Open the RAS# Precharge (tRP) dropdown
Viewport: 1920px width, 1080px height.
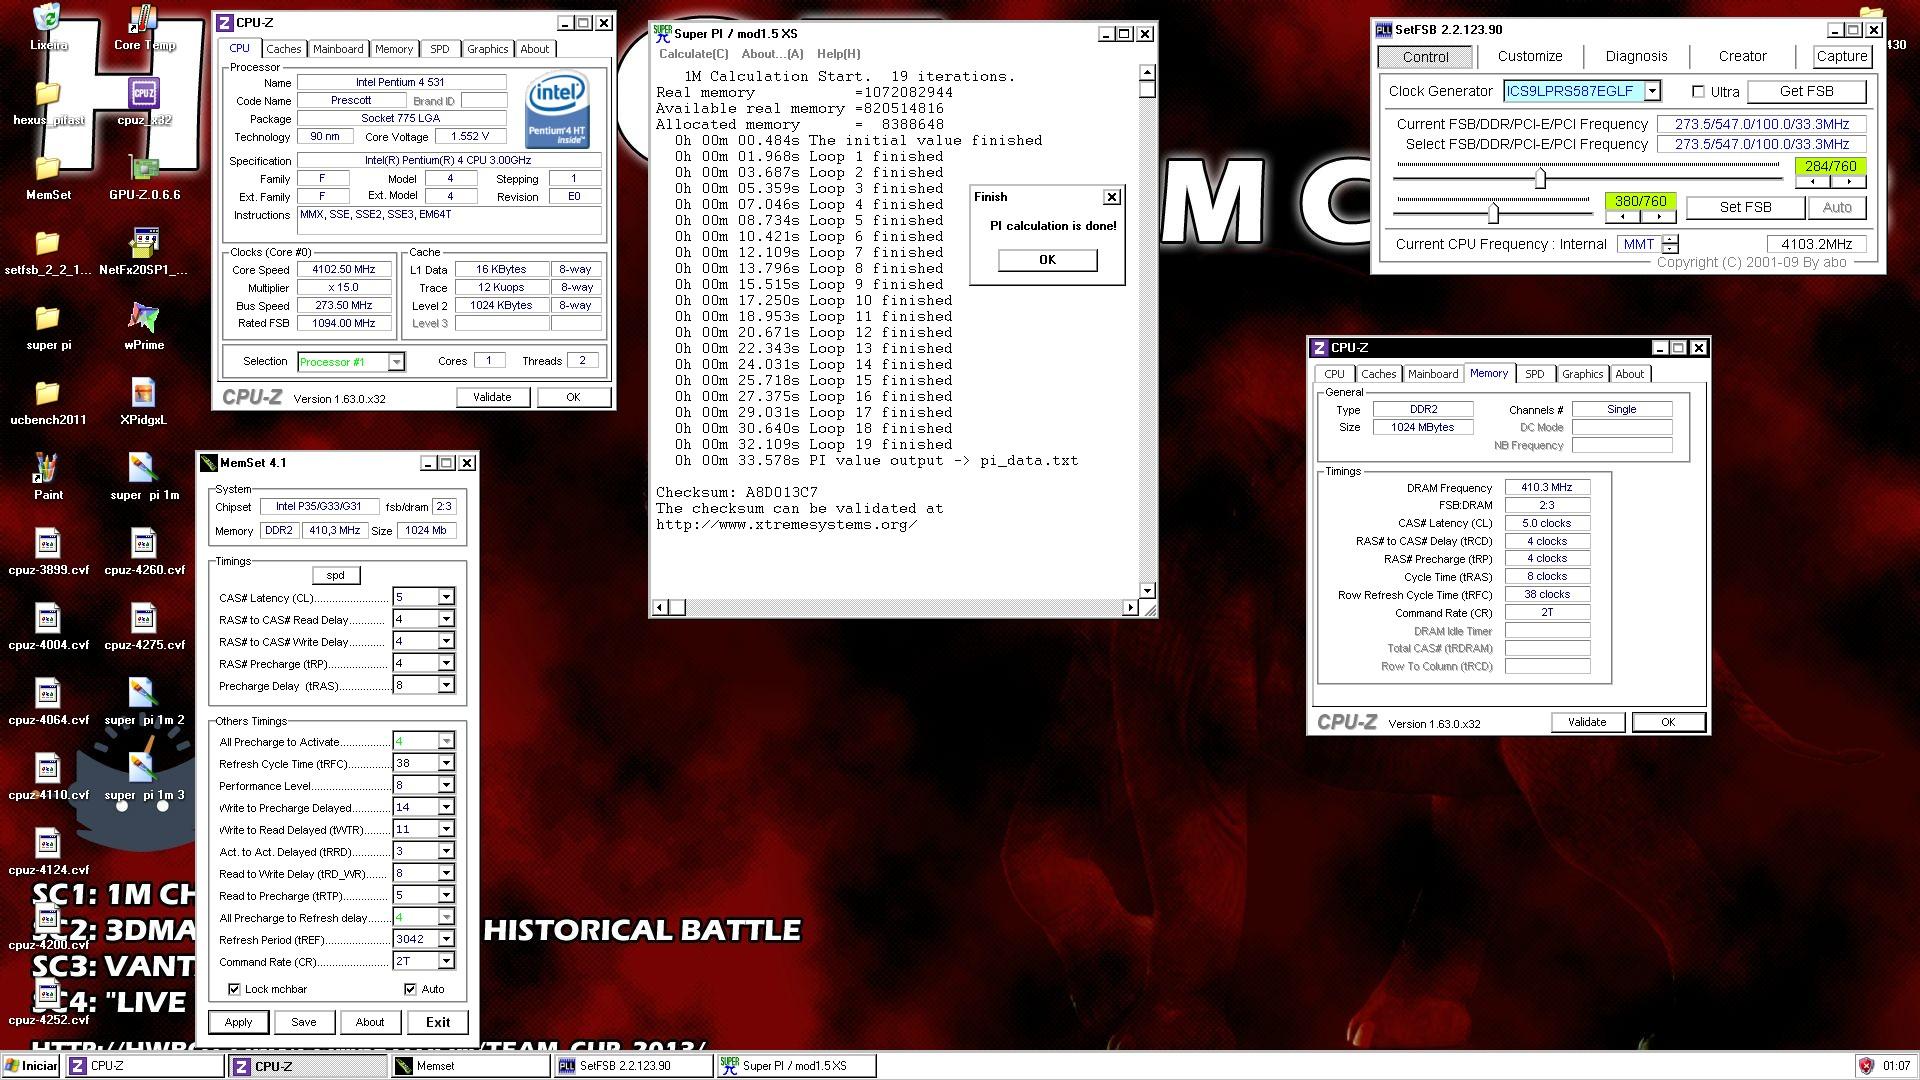446,663
